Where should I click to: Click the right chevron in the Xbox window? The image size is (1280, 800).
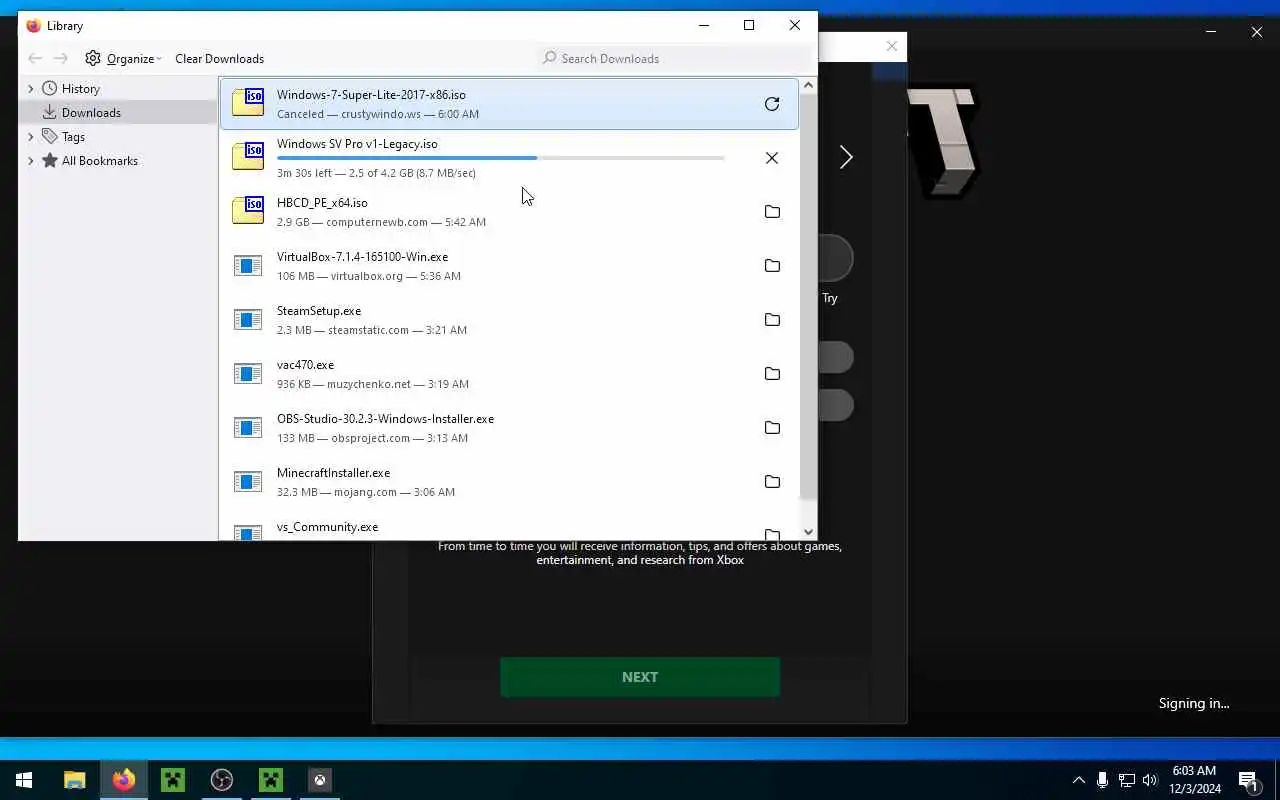(x=846, y=157)
